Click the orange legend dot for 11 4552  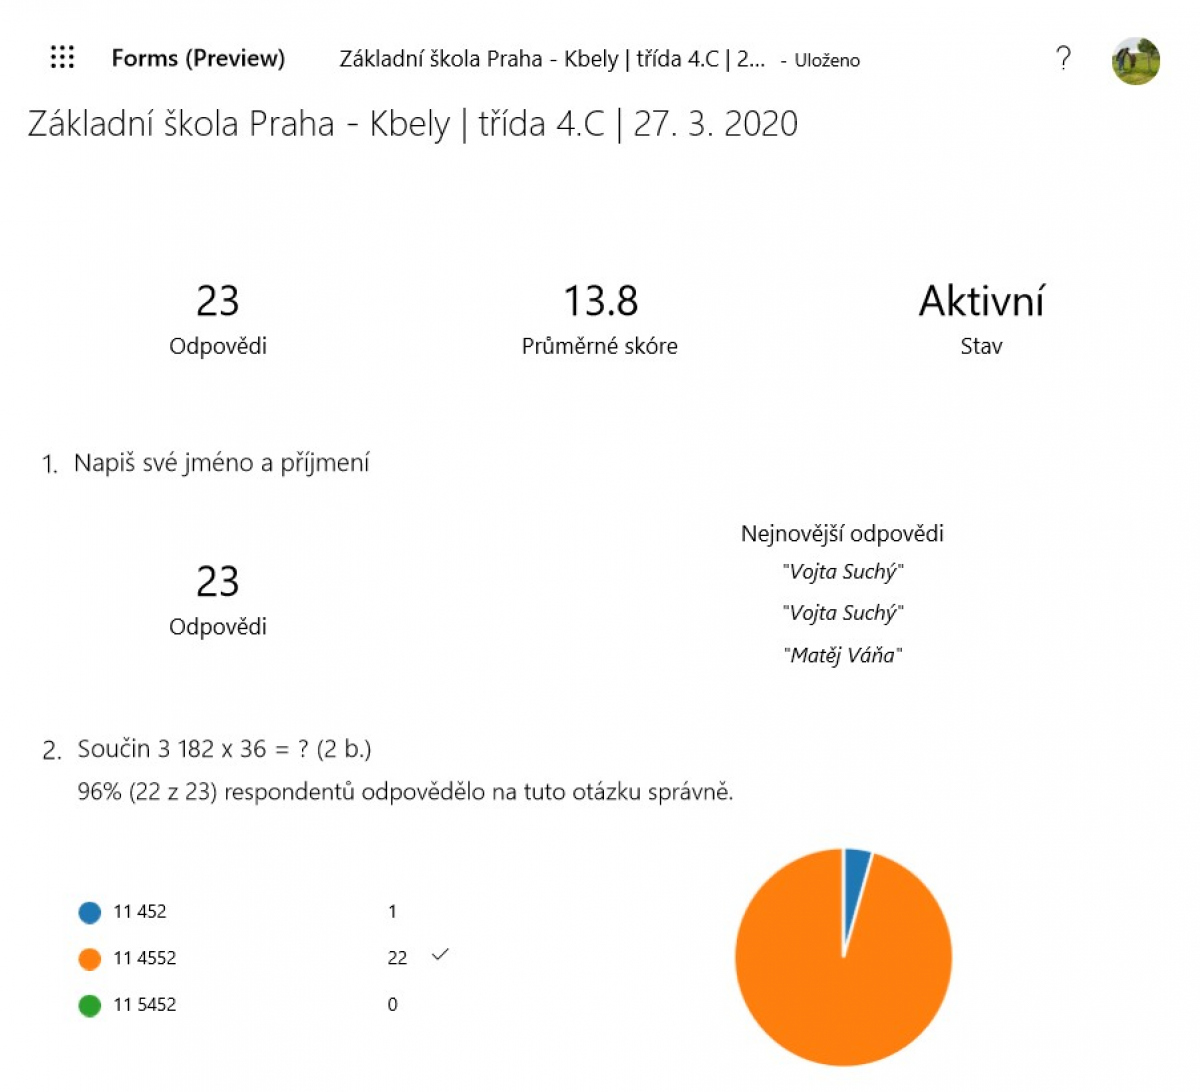[90, 959]
